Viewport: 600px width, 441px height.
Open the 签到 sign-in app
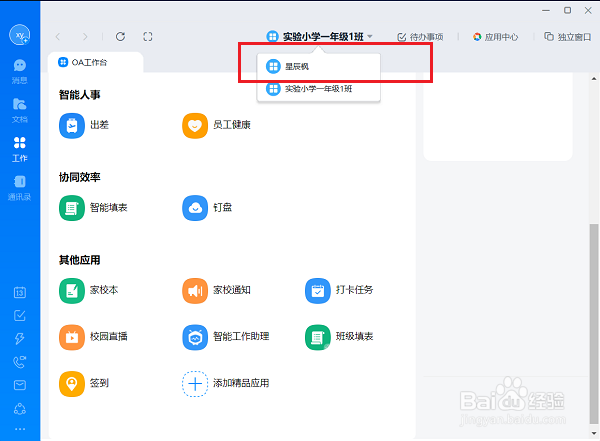point(84,384)
